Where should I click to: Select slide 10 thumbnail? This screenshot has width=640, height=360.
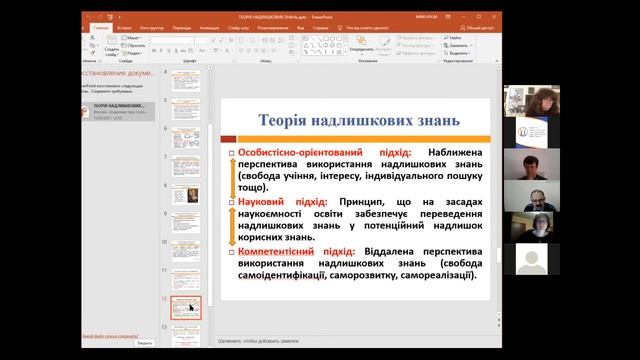(186, 251)
